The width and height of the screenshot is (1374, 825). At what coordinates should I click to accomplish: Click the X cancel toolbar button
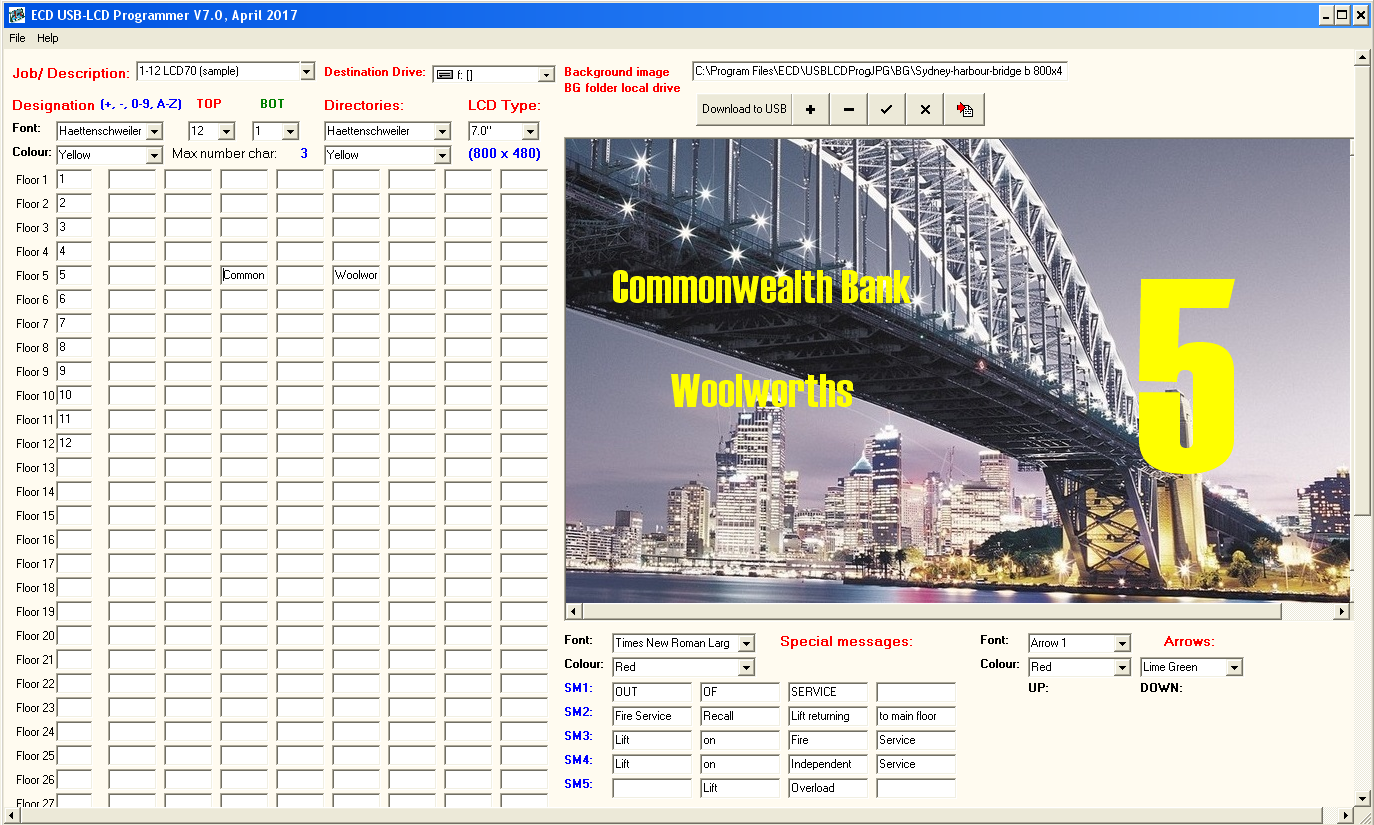(x=925, y=109)
